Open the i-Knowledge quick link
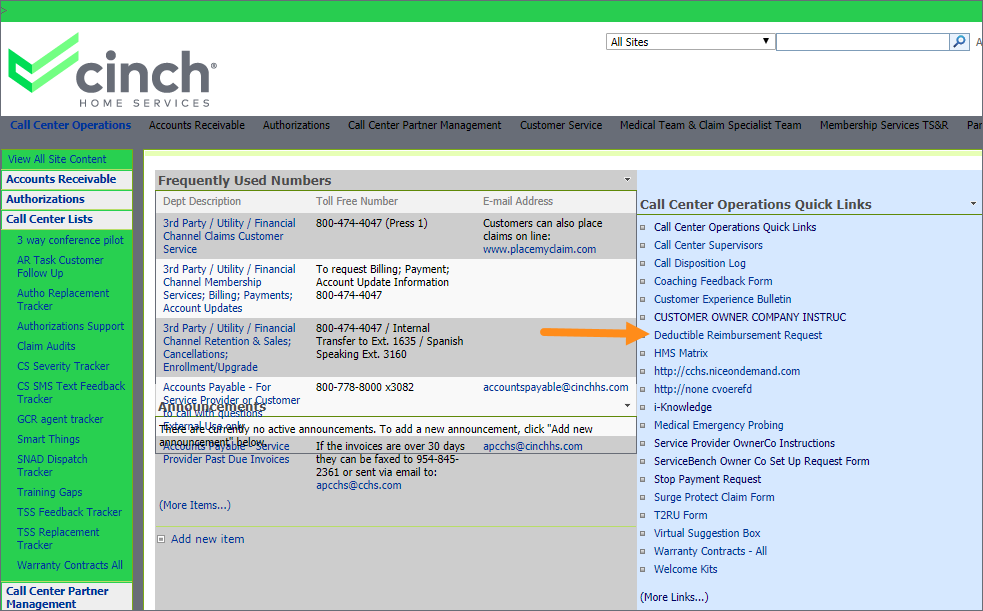Screen dimensions: 983x611 (683, 407)
